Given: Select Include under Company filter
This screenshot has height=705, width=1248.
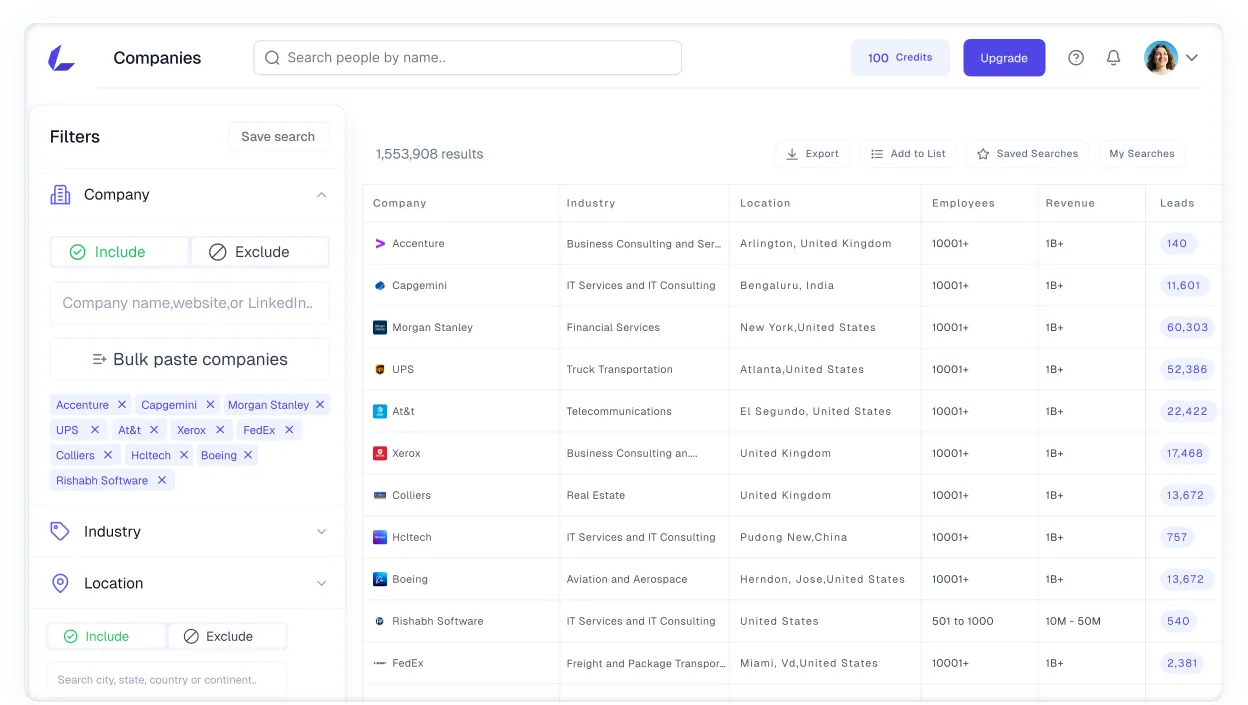Looking at the screenshot, I should 119,252.
